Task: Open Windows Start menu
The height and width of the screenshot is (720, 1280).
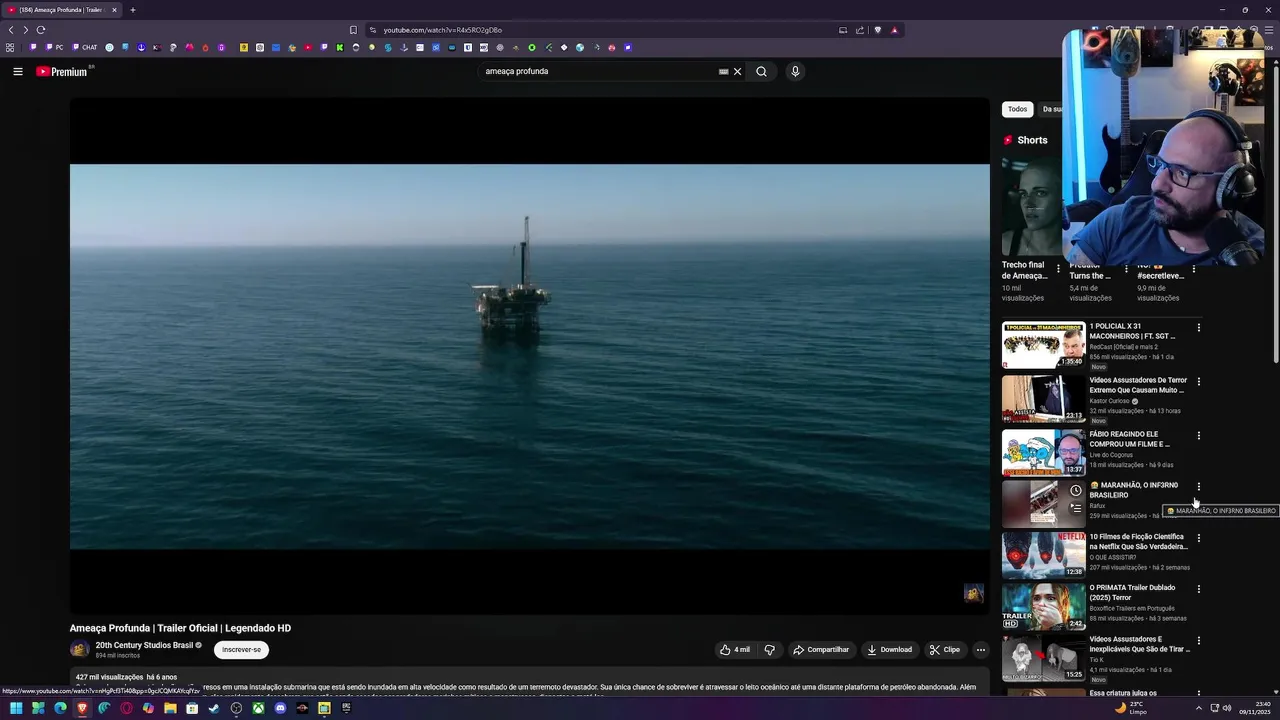Action: tap(16, 708)
